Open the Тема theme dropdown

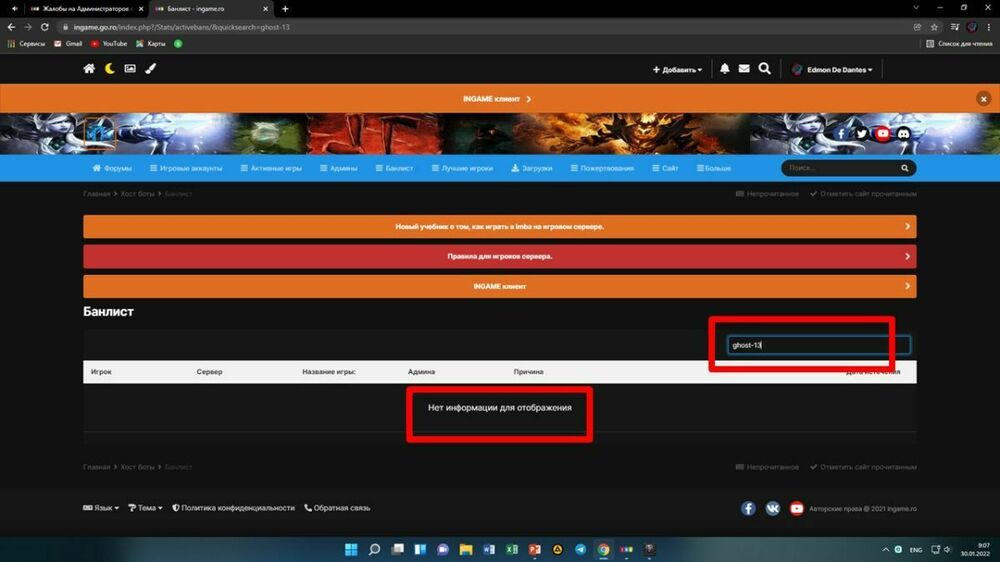pos(146,508)
